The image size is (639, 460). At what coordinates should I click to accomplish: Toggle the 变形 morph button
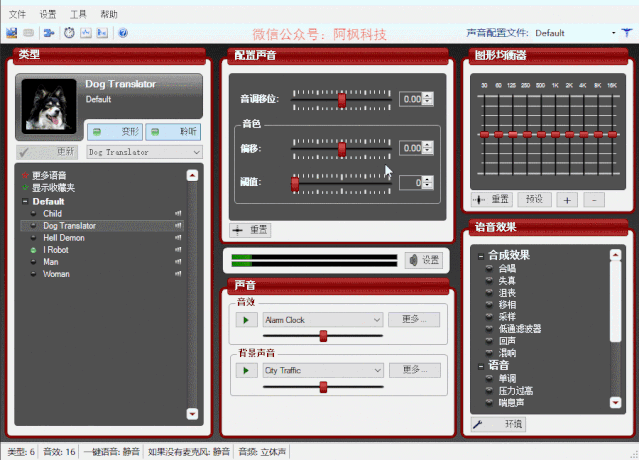pos(115,132)
